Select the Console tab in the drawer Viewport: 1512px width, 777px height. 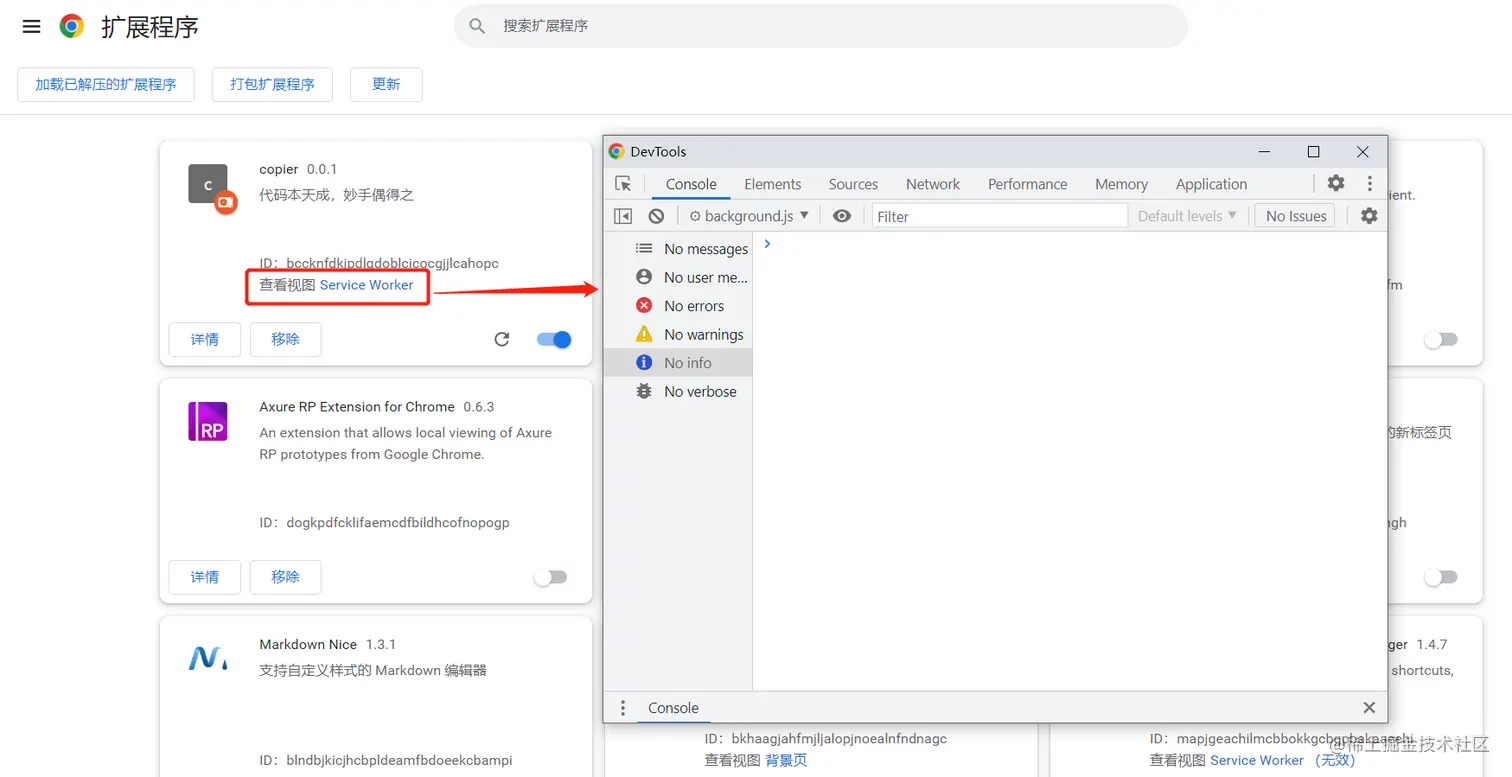(673, 708)
